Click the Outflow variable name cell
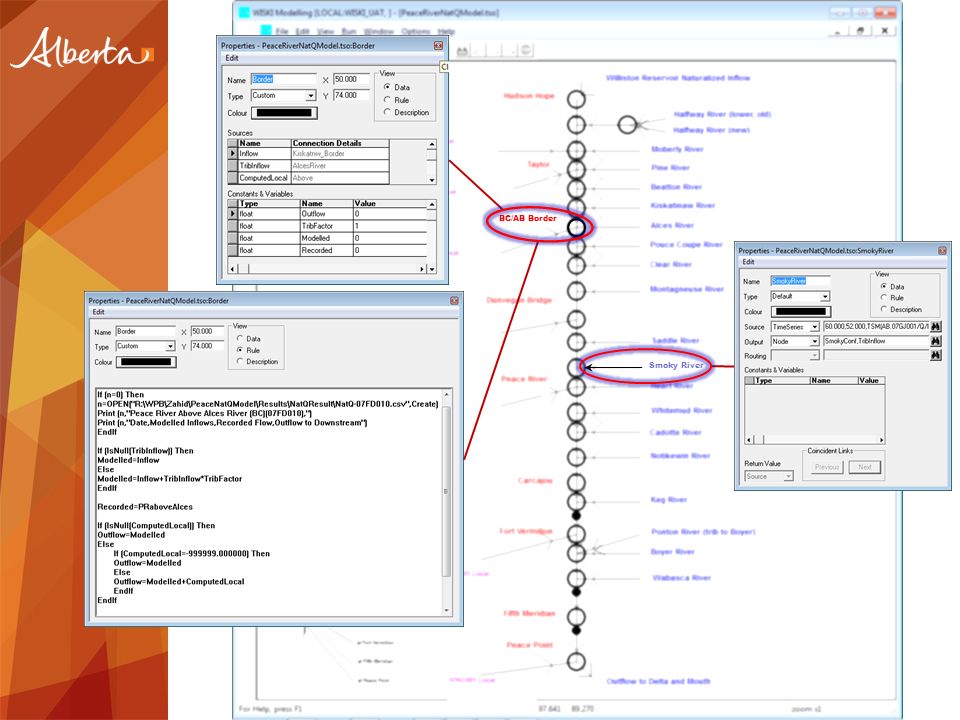This screenshot has width=960, height=720. 326,214
